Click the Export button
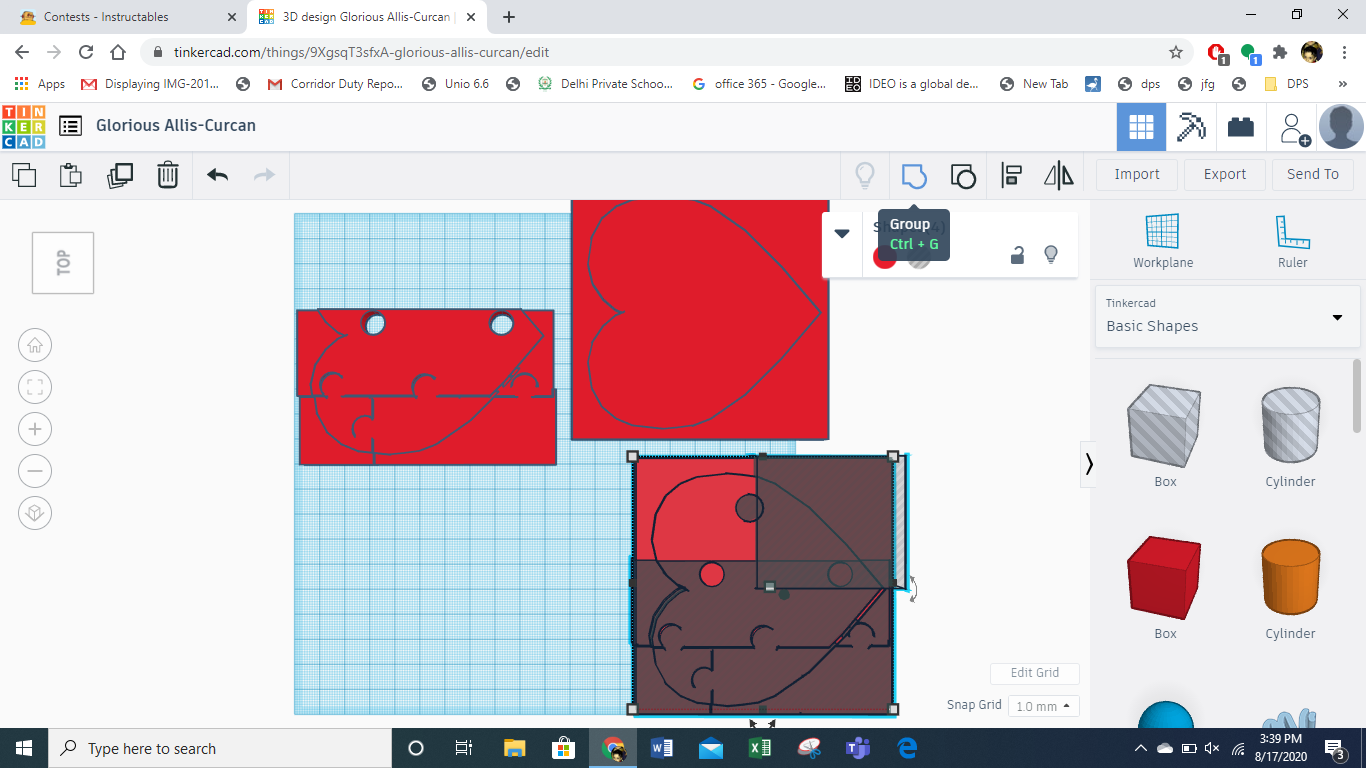This screenshot has height=768, width=1366. 1225,174
